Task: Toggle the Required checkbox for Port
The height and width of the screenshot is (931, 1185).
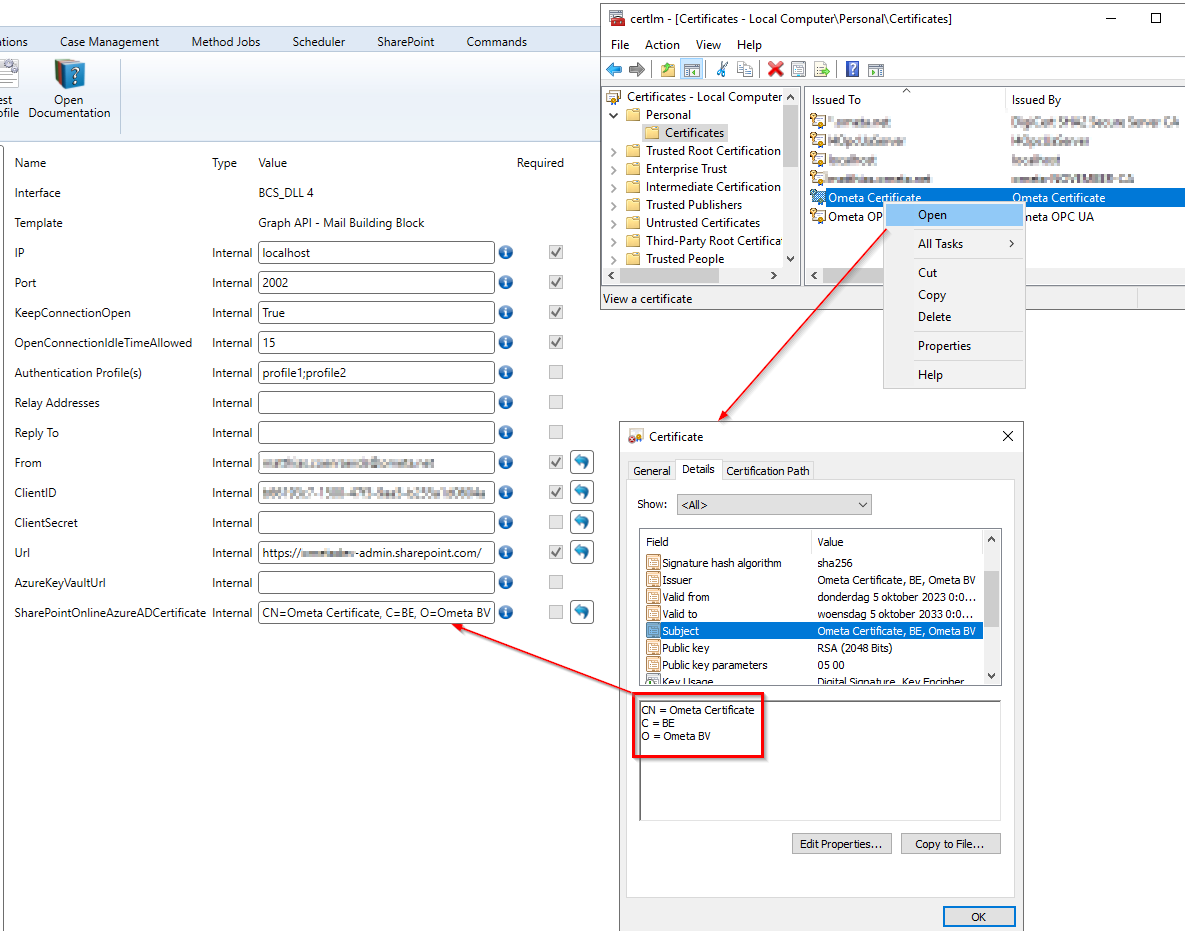Action: (556, 282)
